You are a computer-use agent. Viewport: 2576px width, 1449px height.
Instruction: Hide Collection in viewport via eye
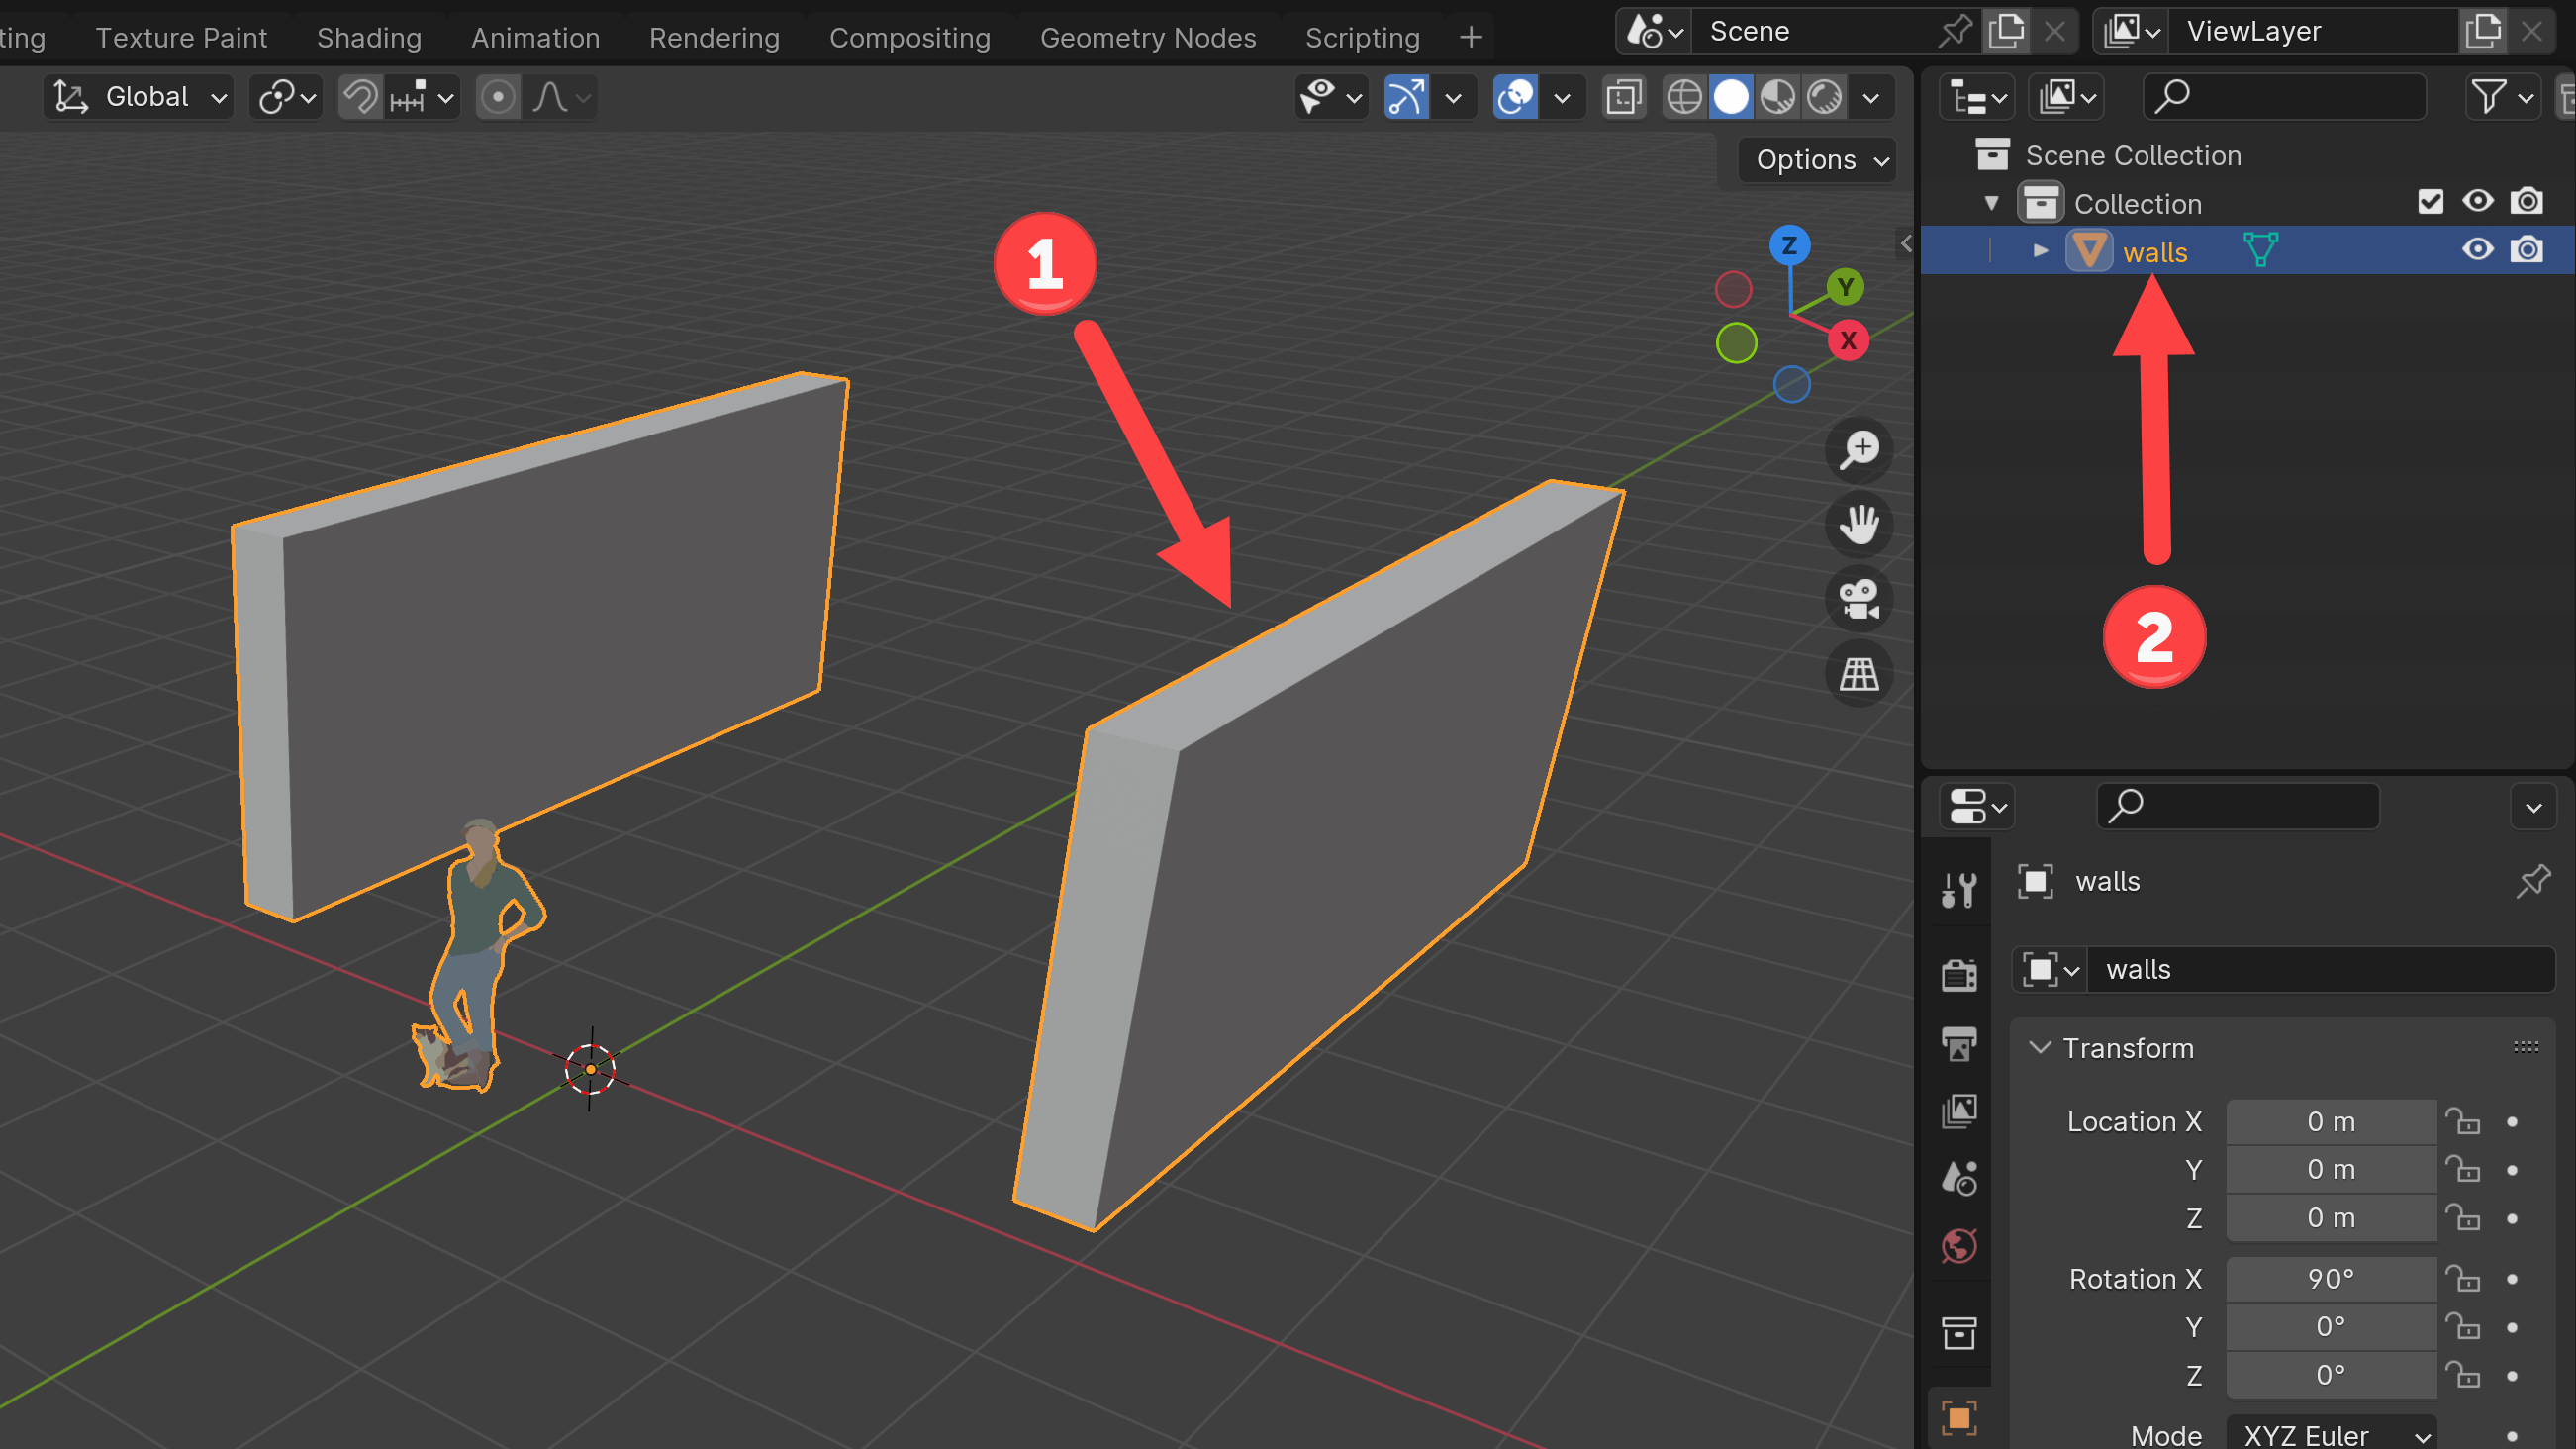[x=2478, y=202]
